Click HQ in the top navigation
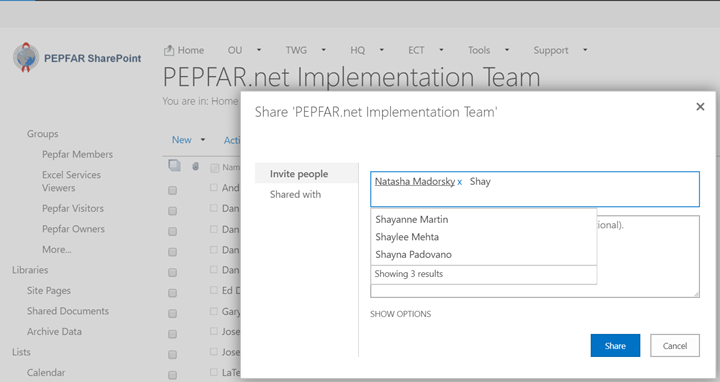 (x=357, y=50)
